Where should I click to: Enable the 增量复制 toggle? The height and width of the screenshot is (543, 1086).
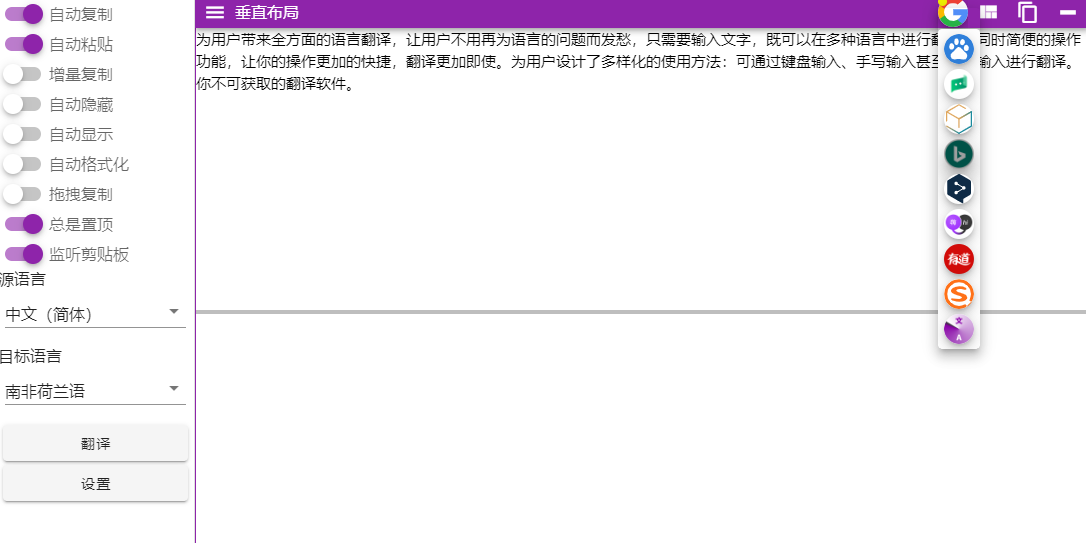coord(22,74)
